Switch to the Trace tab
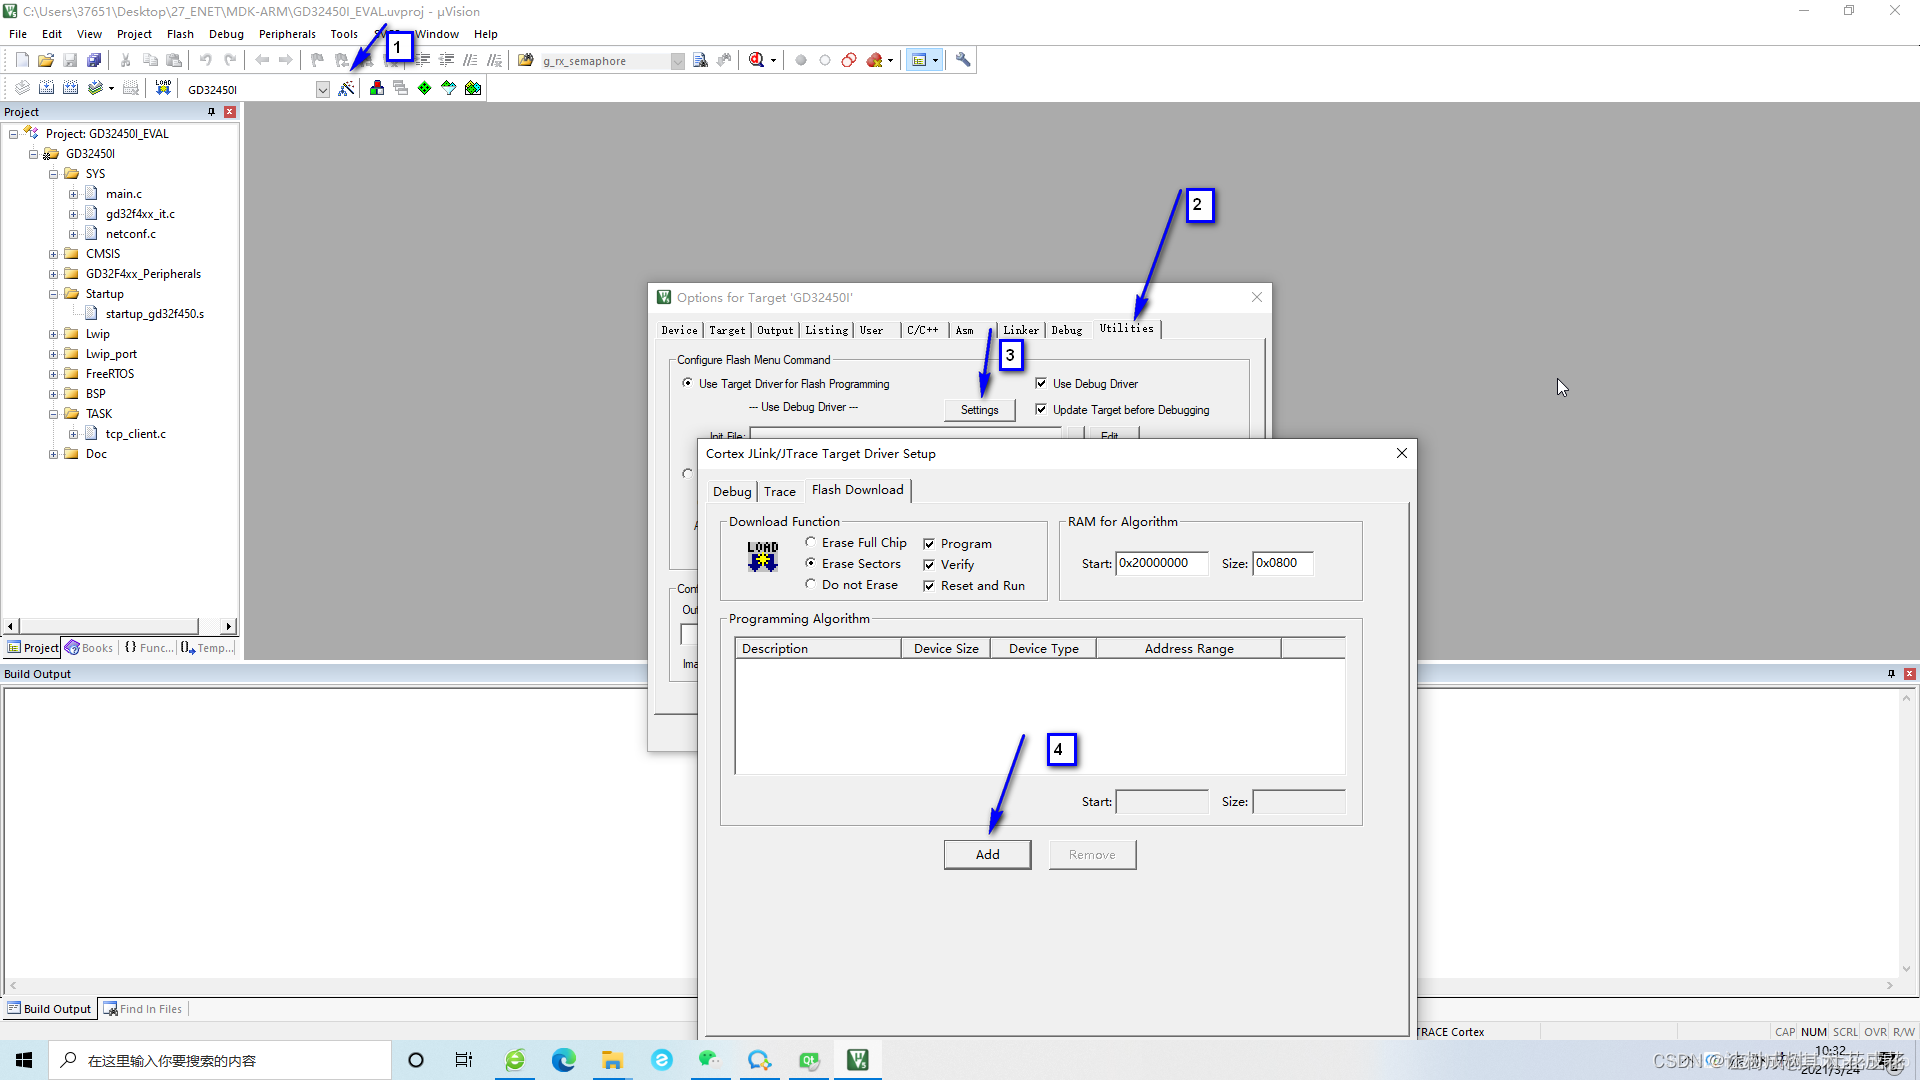This screenshot has width=1920, height=1080. click(779, 492)
